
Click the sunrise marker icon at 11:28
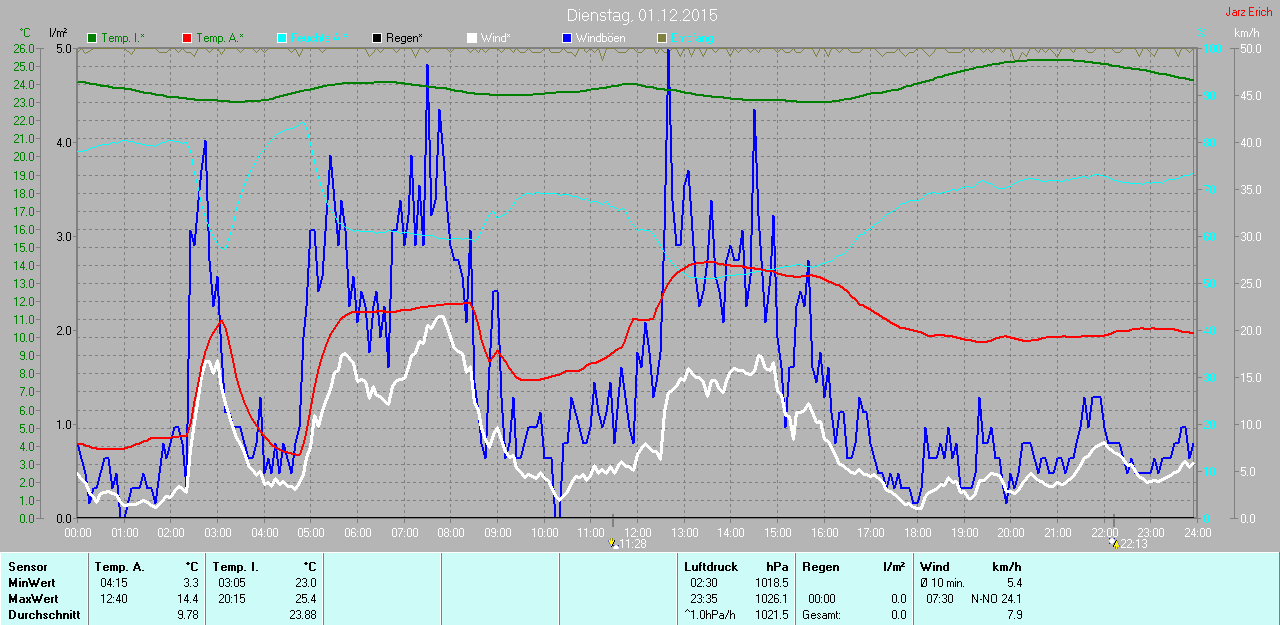614,544
